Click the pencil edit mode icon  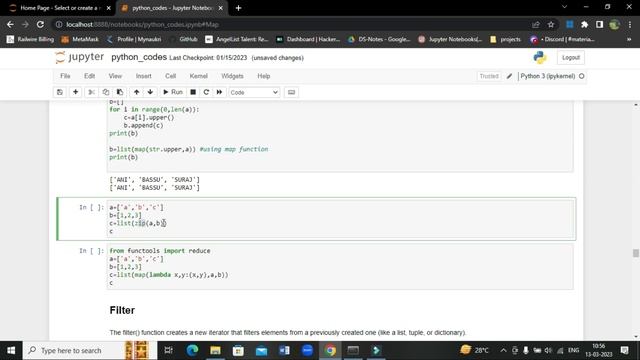[509, 76]
